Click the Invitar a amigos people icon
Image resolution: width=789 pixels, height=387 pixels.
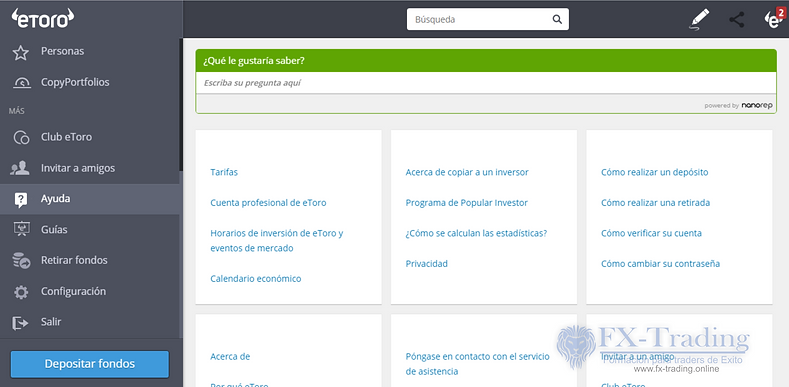coord(20,168)
